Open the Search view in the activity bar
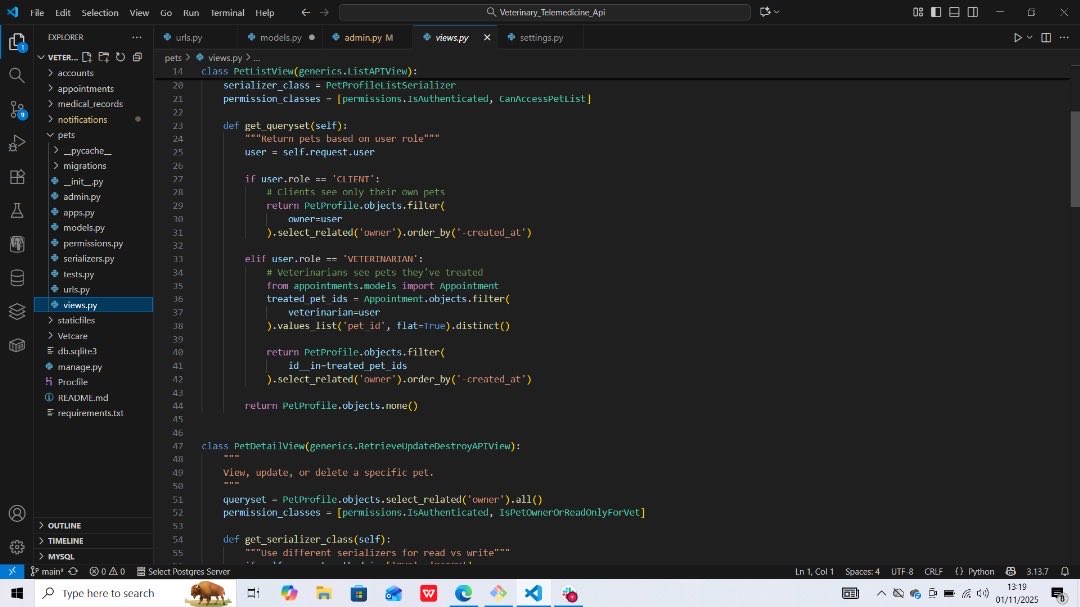 pos(16,74)
